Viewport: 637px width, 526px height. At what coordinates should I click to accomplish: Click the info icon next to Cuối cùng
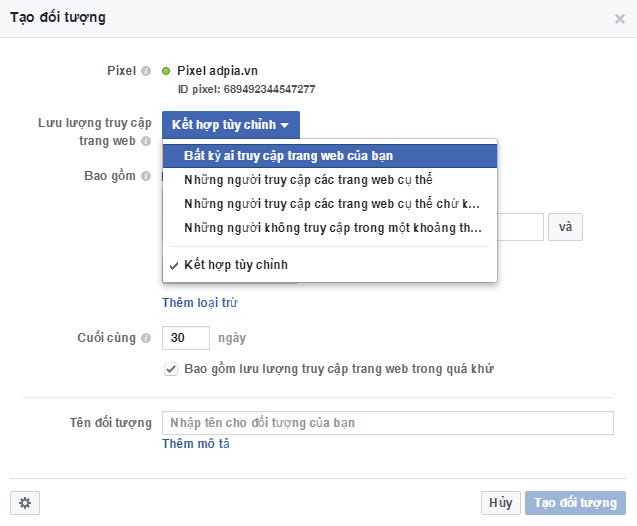click(146, 338)
